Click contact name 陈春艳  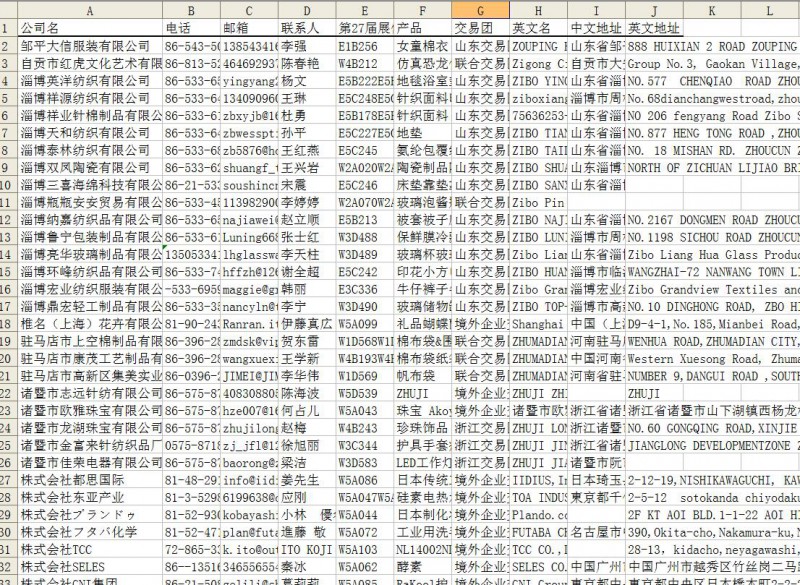pyautogui.click(x=307, y=64)
